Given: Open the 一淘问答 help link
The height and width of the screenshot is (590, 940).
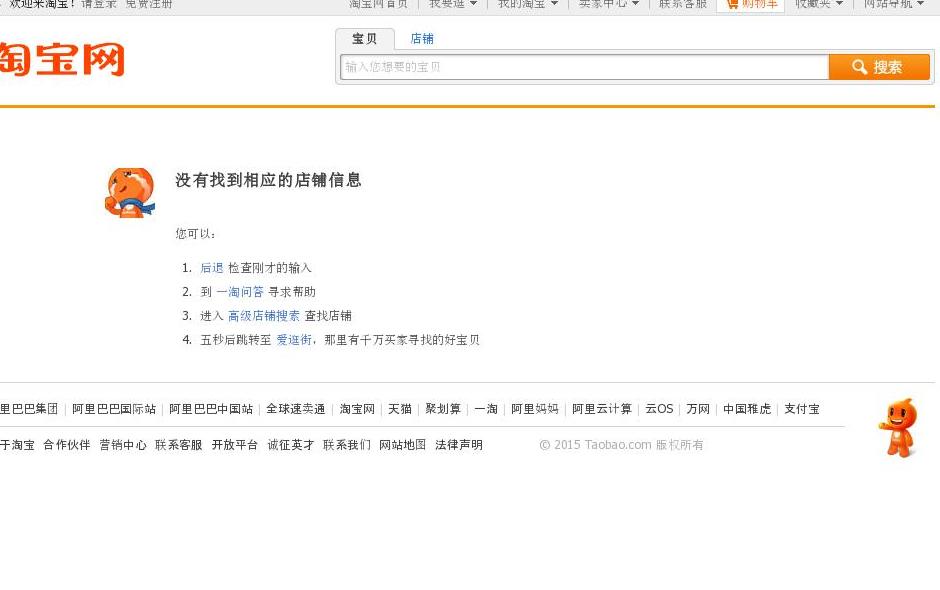Looking at the screenshot, I should point(240,292).
